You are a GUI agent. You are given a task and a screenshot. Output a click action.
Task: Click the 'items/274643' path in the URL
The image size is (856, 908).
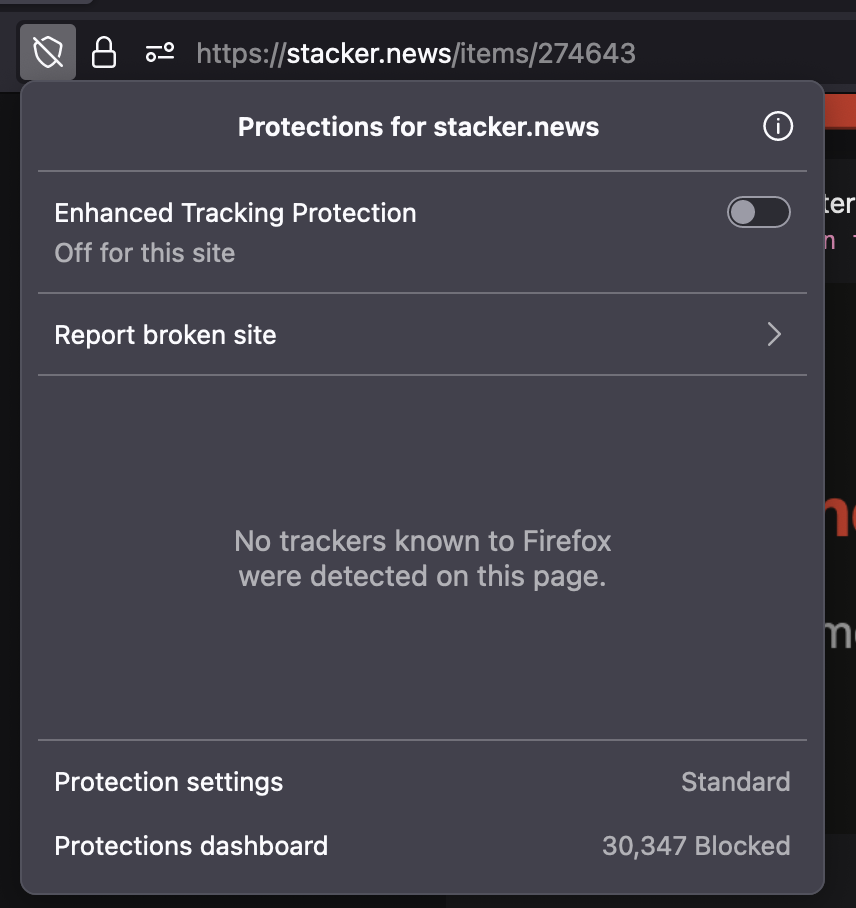pos(547,53)
